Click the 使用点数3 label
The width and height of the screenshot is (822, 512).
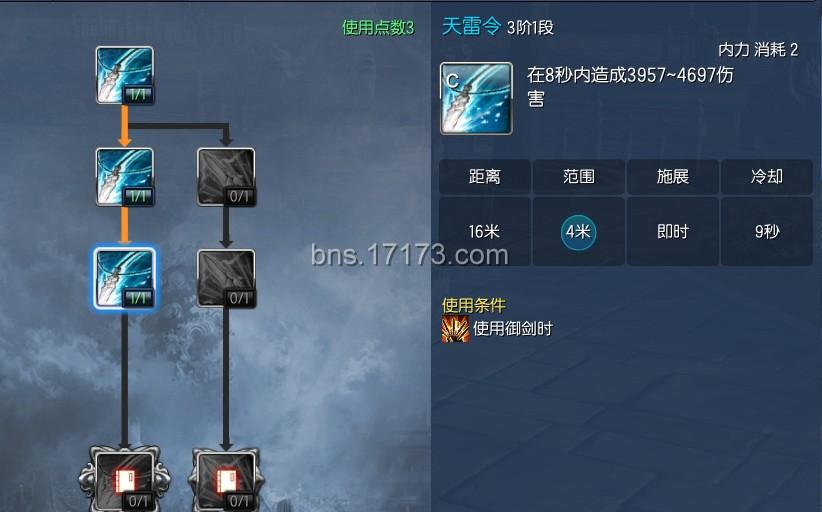pos(378,27)
